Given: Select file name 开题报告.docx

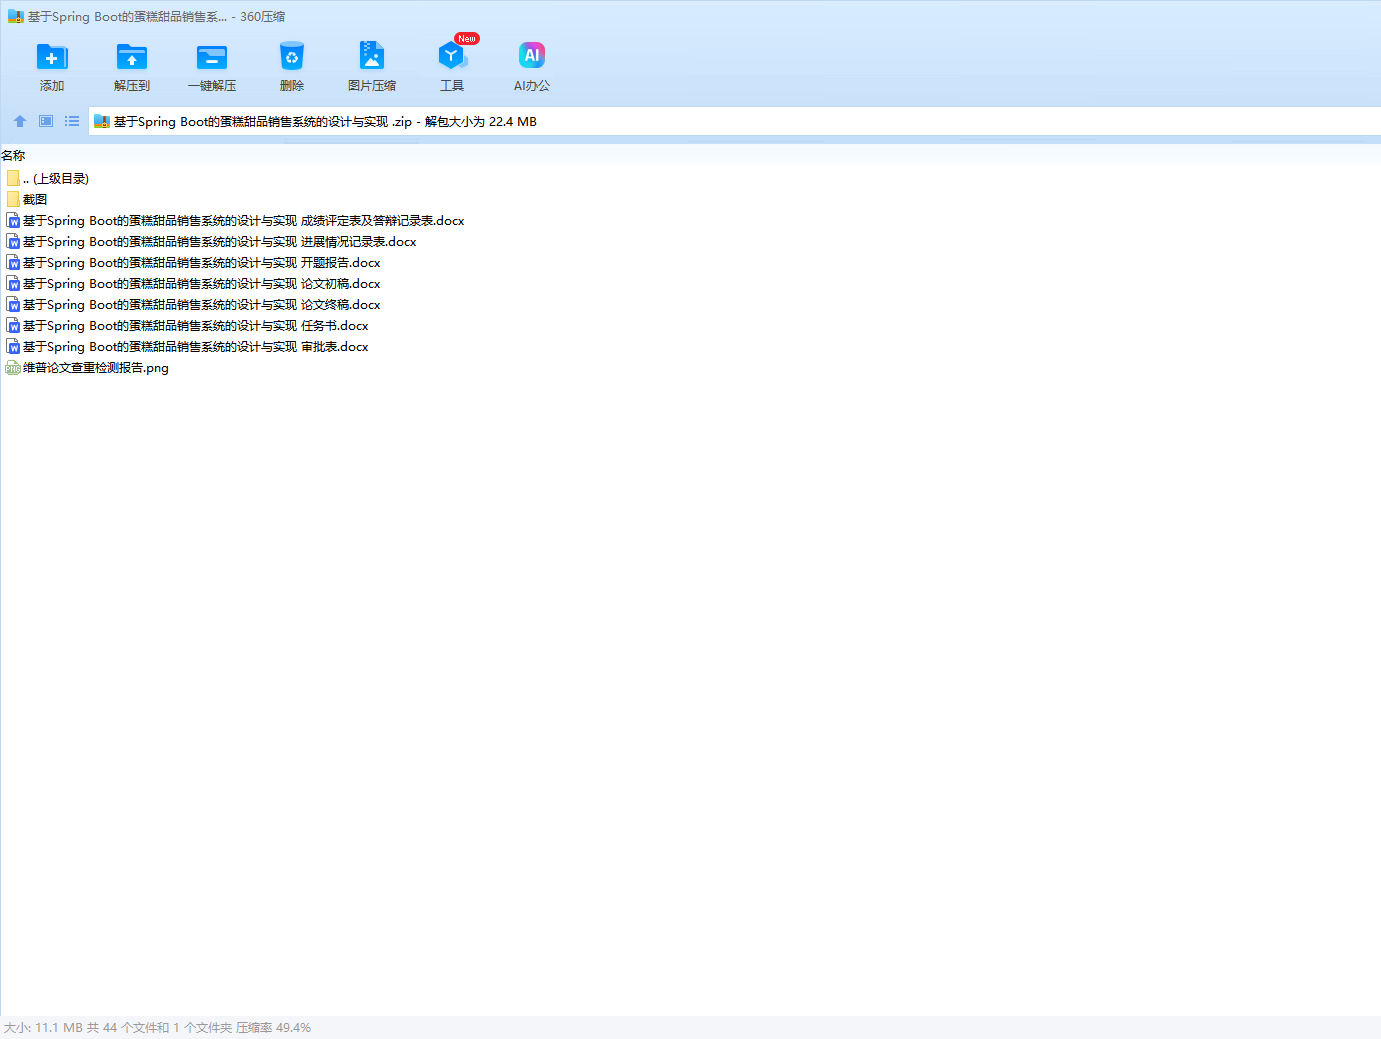Looking at the screenshot, I should click(202, 263).
